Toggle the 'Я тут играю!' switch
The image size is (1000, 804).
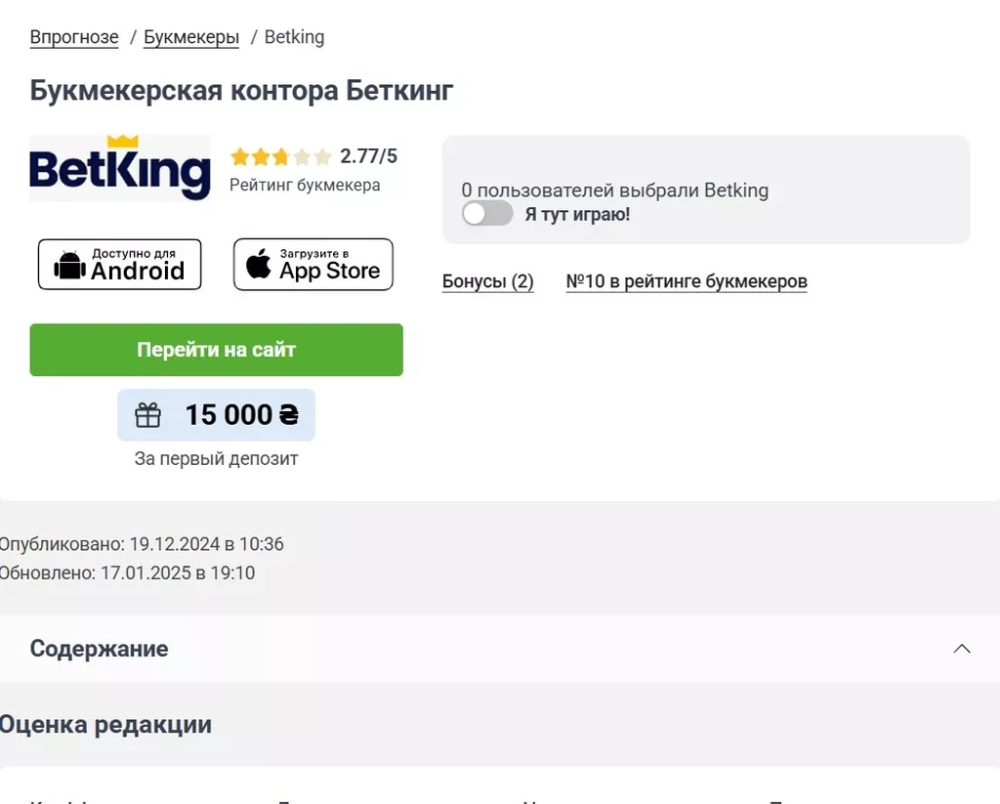pyautogui.click(x=487, y=214)
